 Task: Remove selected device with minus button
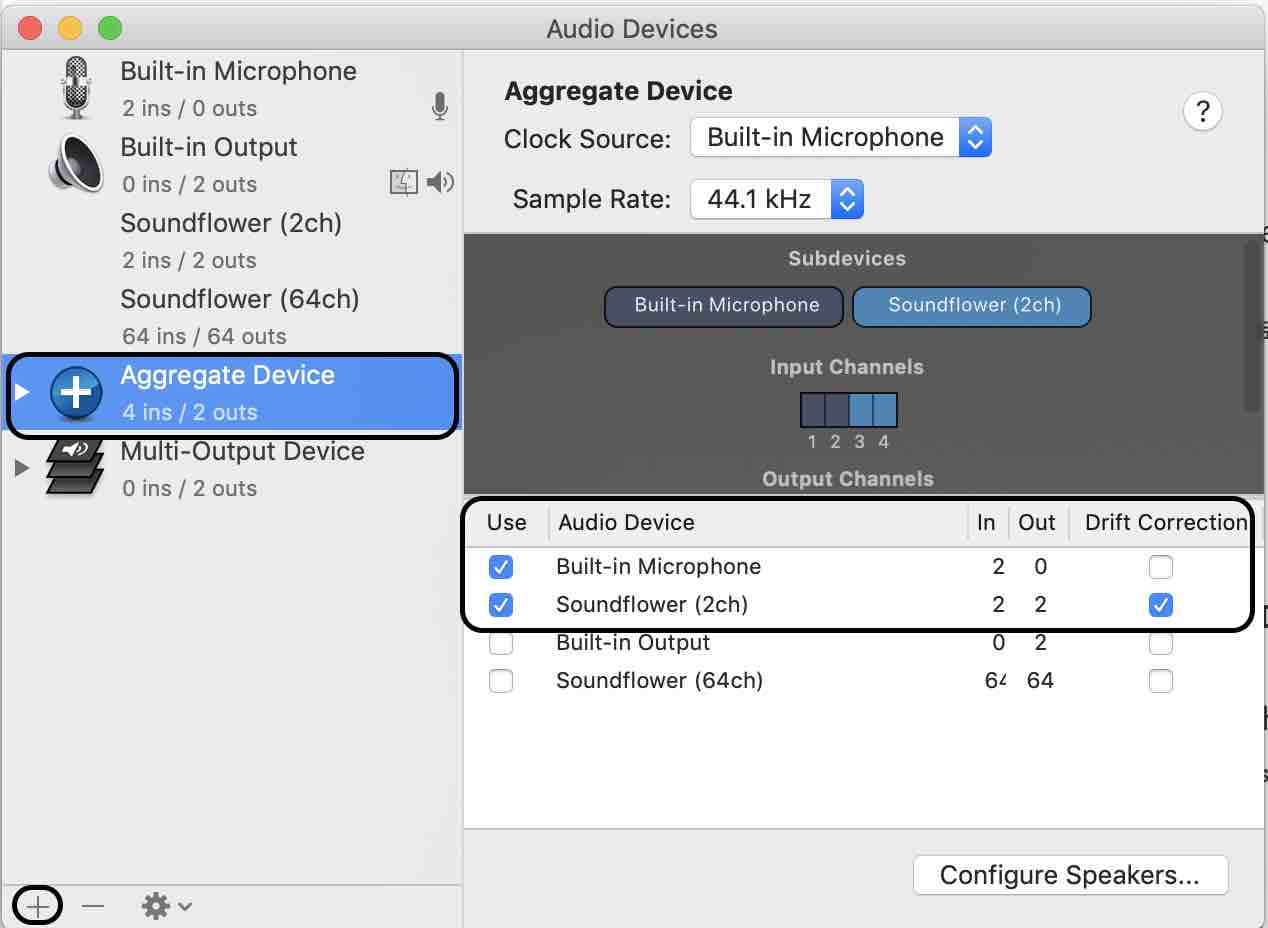(93, 906)
